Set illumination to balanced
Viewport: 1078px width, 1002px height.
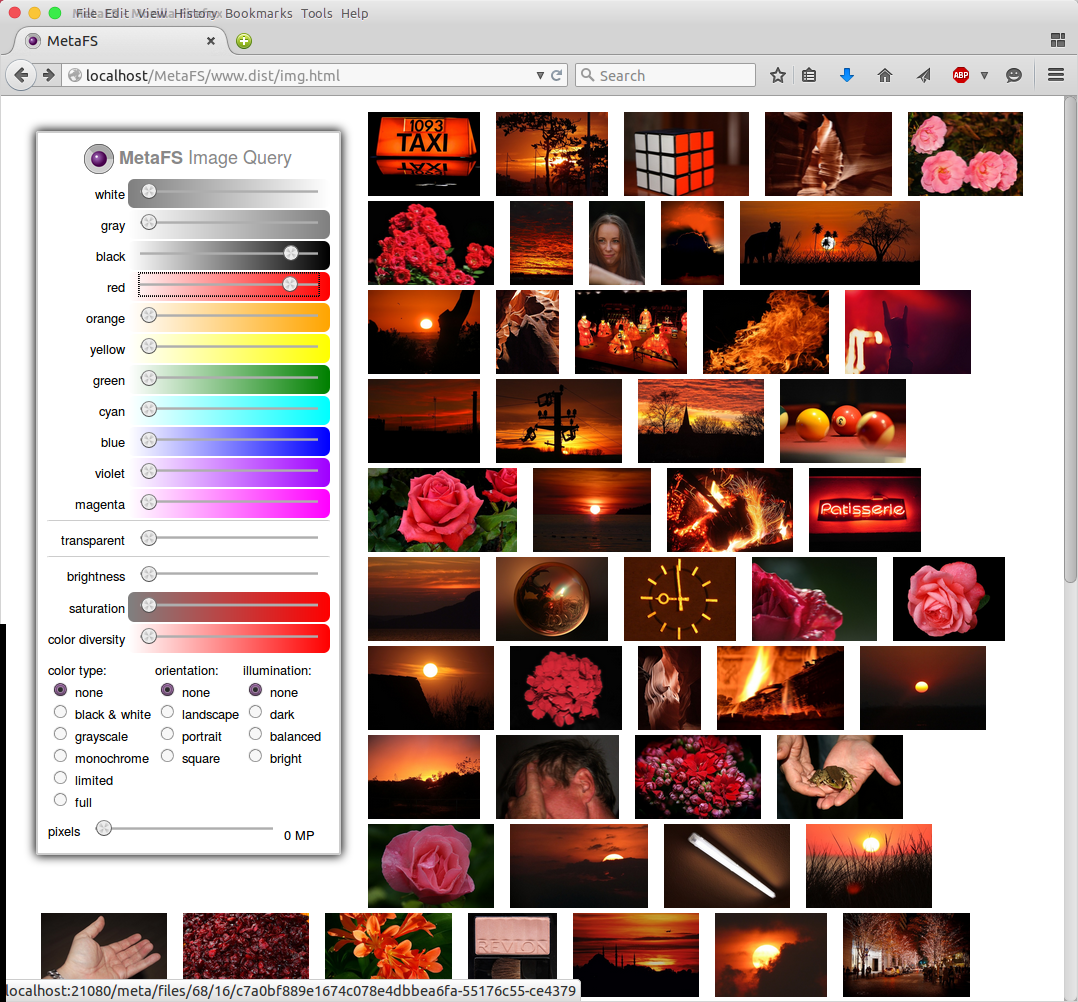pyautogui.click(x=255, y=734)
